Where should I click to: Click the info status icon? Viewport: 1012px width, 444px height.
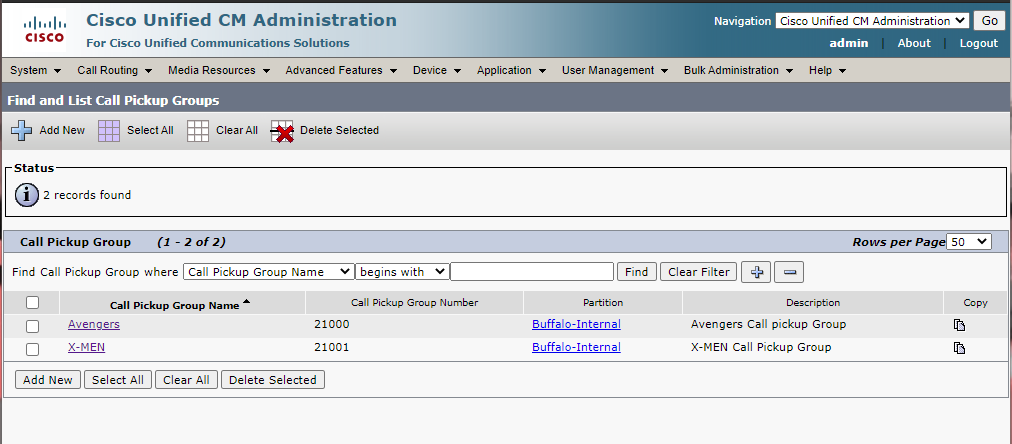tap(26, 194)
